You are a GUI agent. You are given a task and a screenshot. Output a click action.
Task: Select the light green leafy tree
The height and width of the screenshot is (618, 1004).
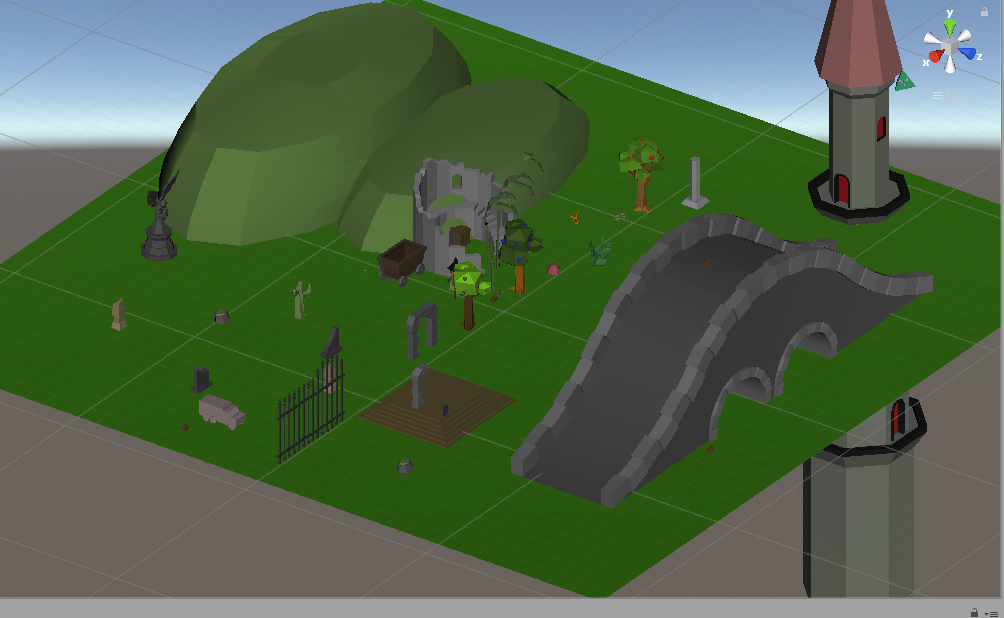(x=469, y=295)
